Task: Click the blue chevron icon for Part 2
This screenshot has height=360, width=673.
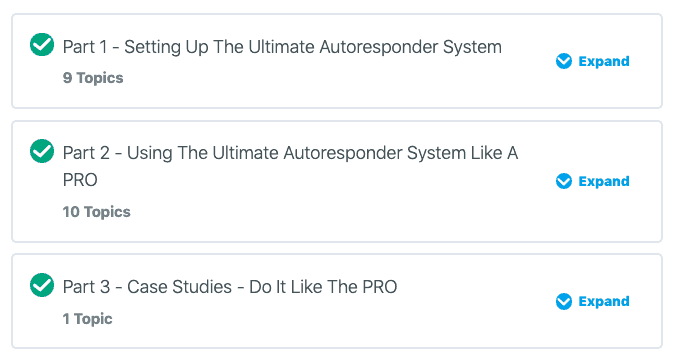Action: [564, 181]
